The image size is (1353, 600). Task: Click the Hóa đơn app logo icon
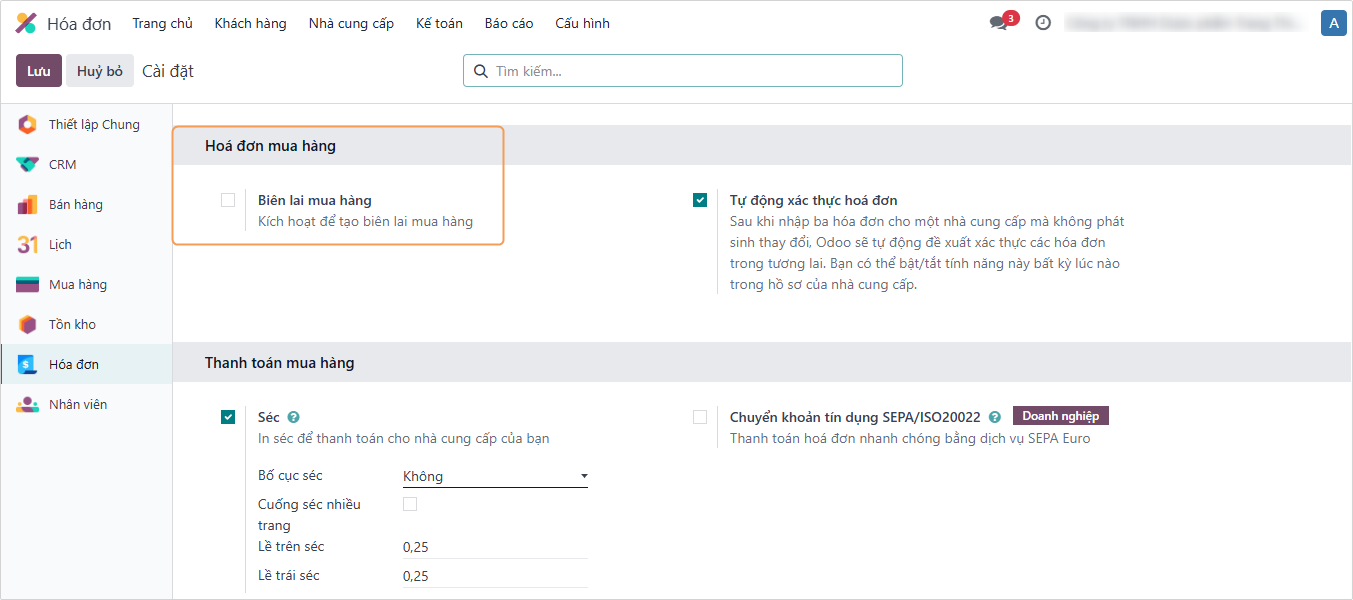[x=27, y=23]
